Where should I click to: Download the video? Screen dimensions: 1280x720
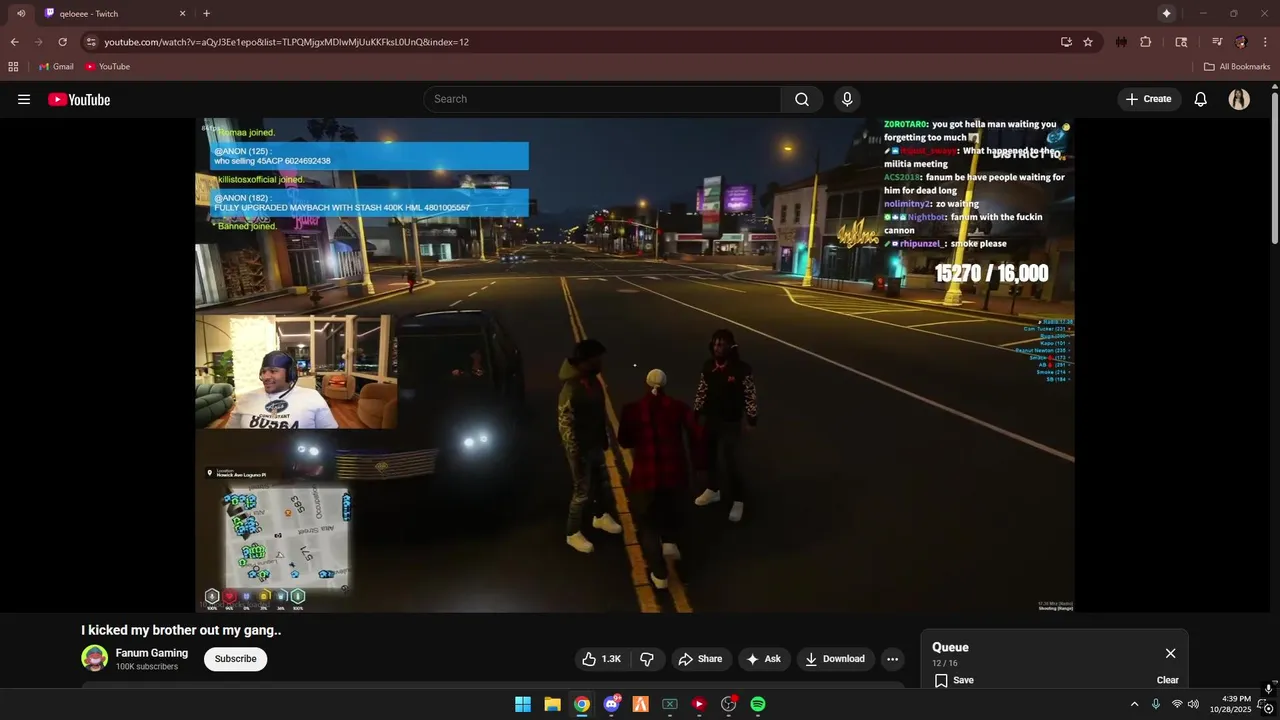point(835,659)
